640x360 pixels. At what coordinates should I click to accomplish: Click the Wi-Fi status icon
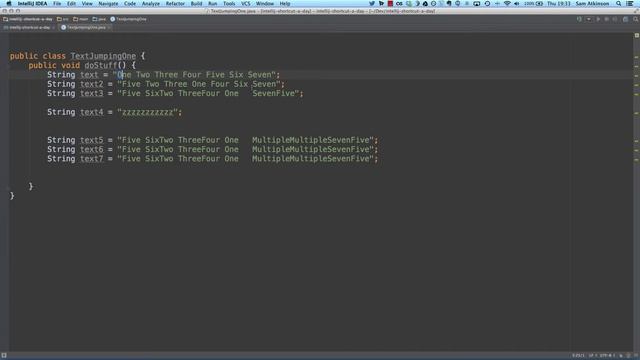point(507,4)
